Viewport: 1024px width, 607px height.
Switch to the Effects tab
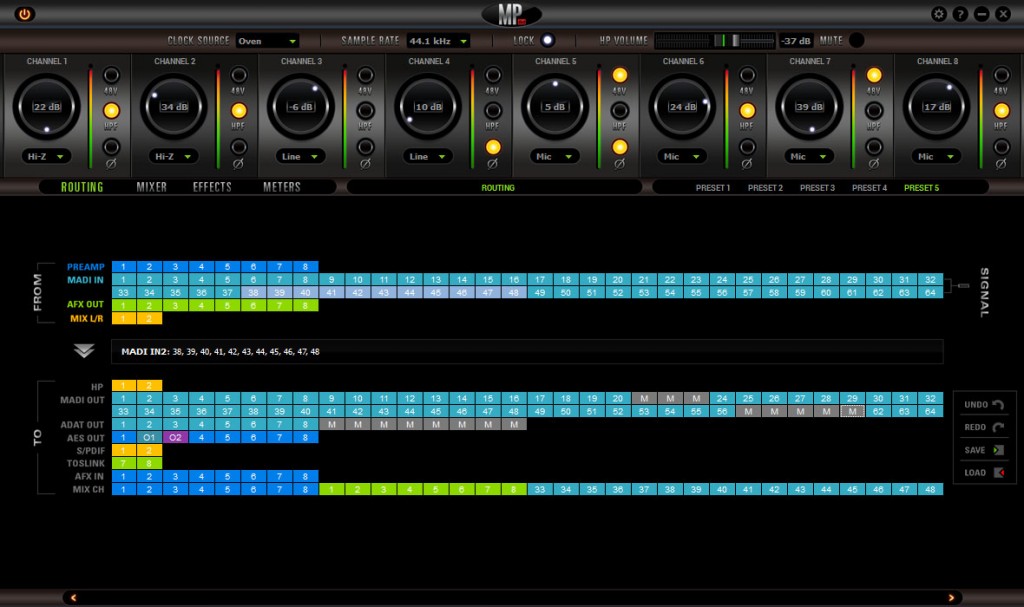click(x=212, y=187)
